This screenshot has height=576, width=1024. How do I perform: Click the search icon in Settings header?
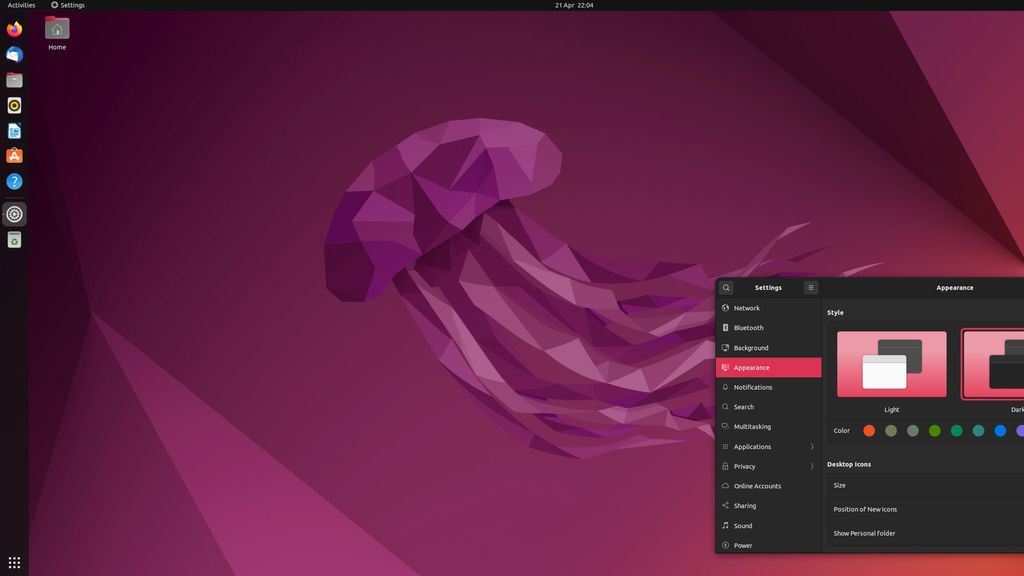click(x=726, y=287)
